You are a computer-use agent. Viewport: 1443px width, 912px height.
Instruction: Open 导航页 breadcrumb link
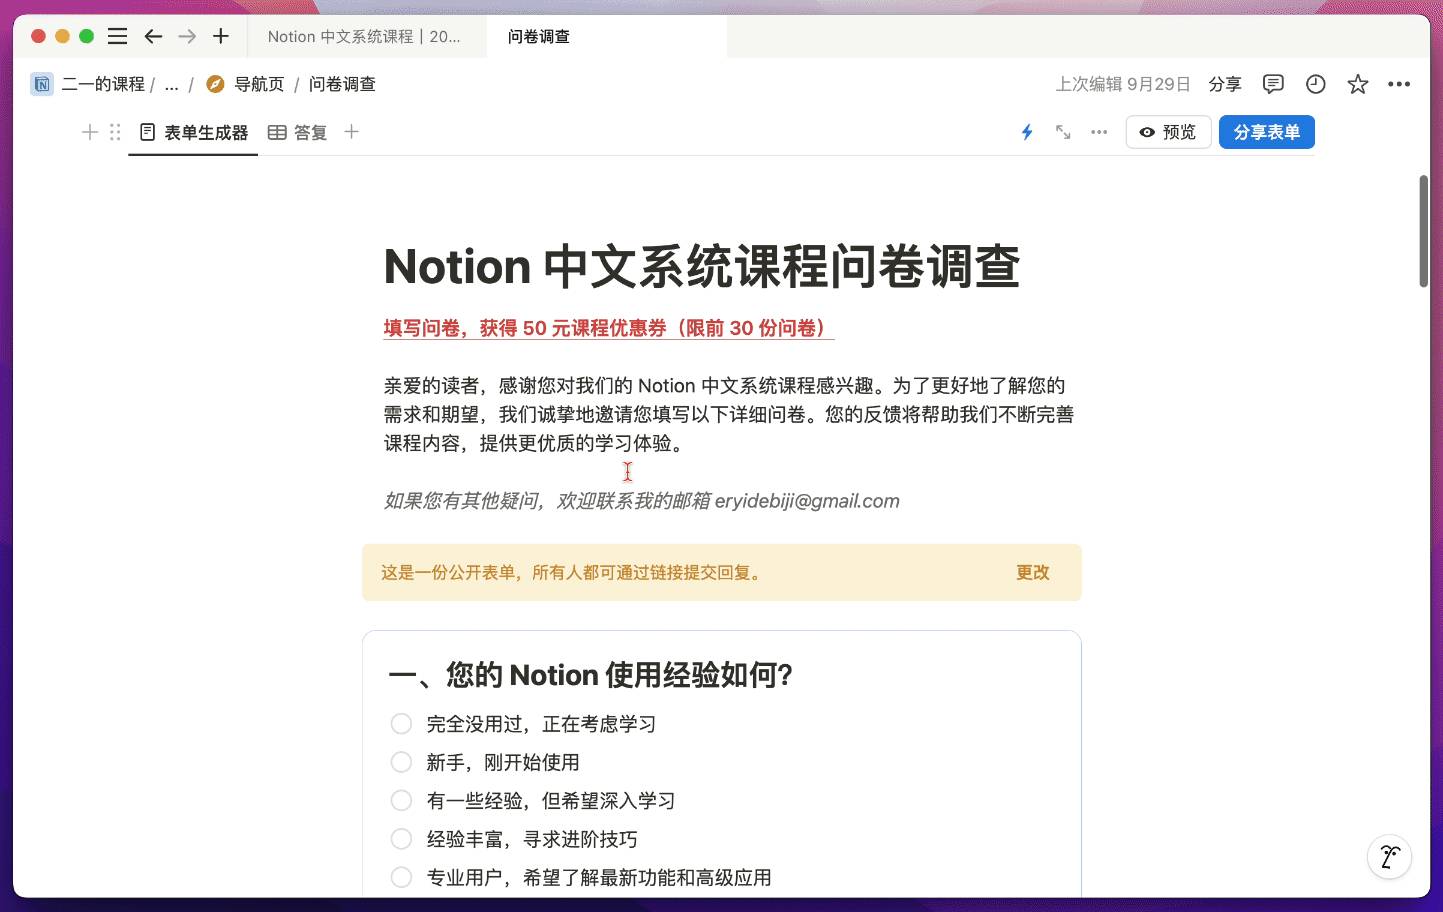tap(259, 84)
